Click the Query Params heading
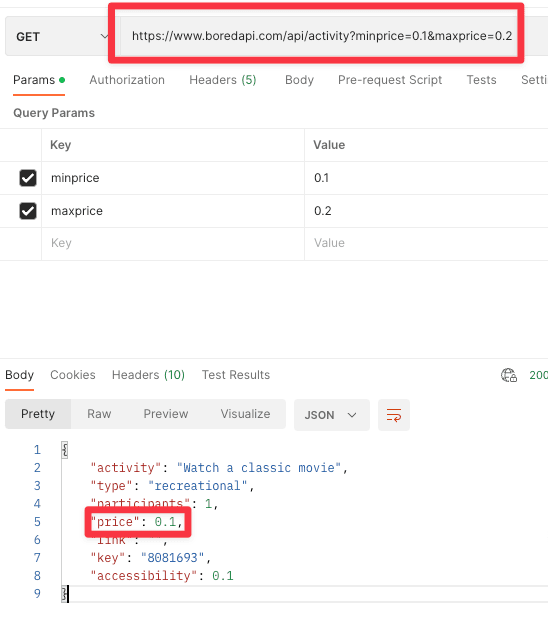 [x=54, y=113]
